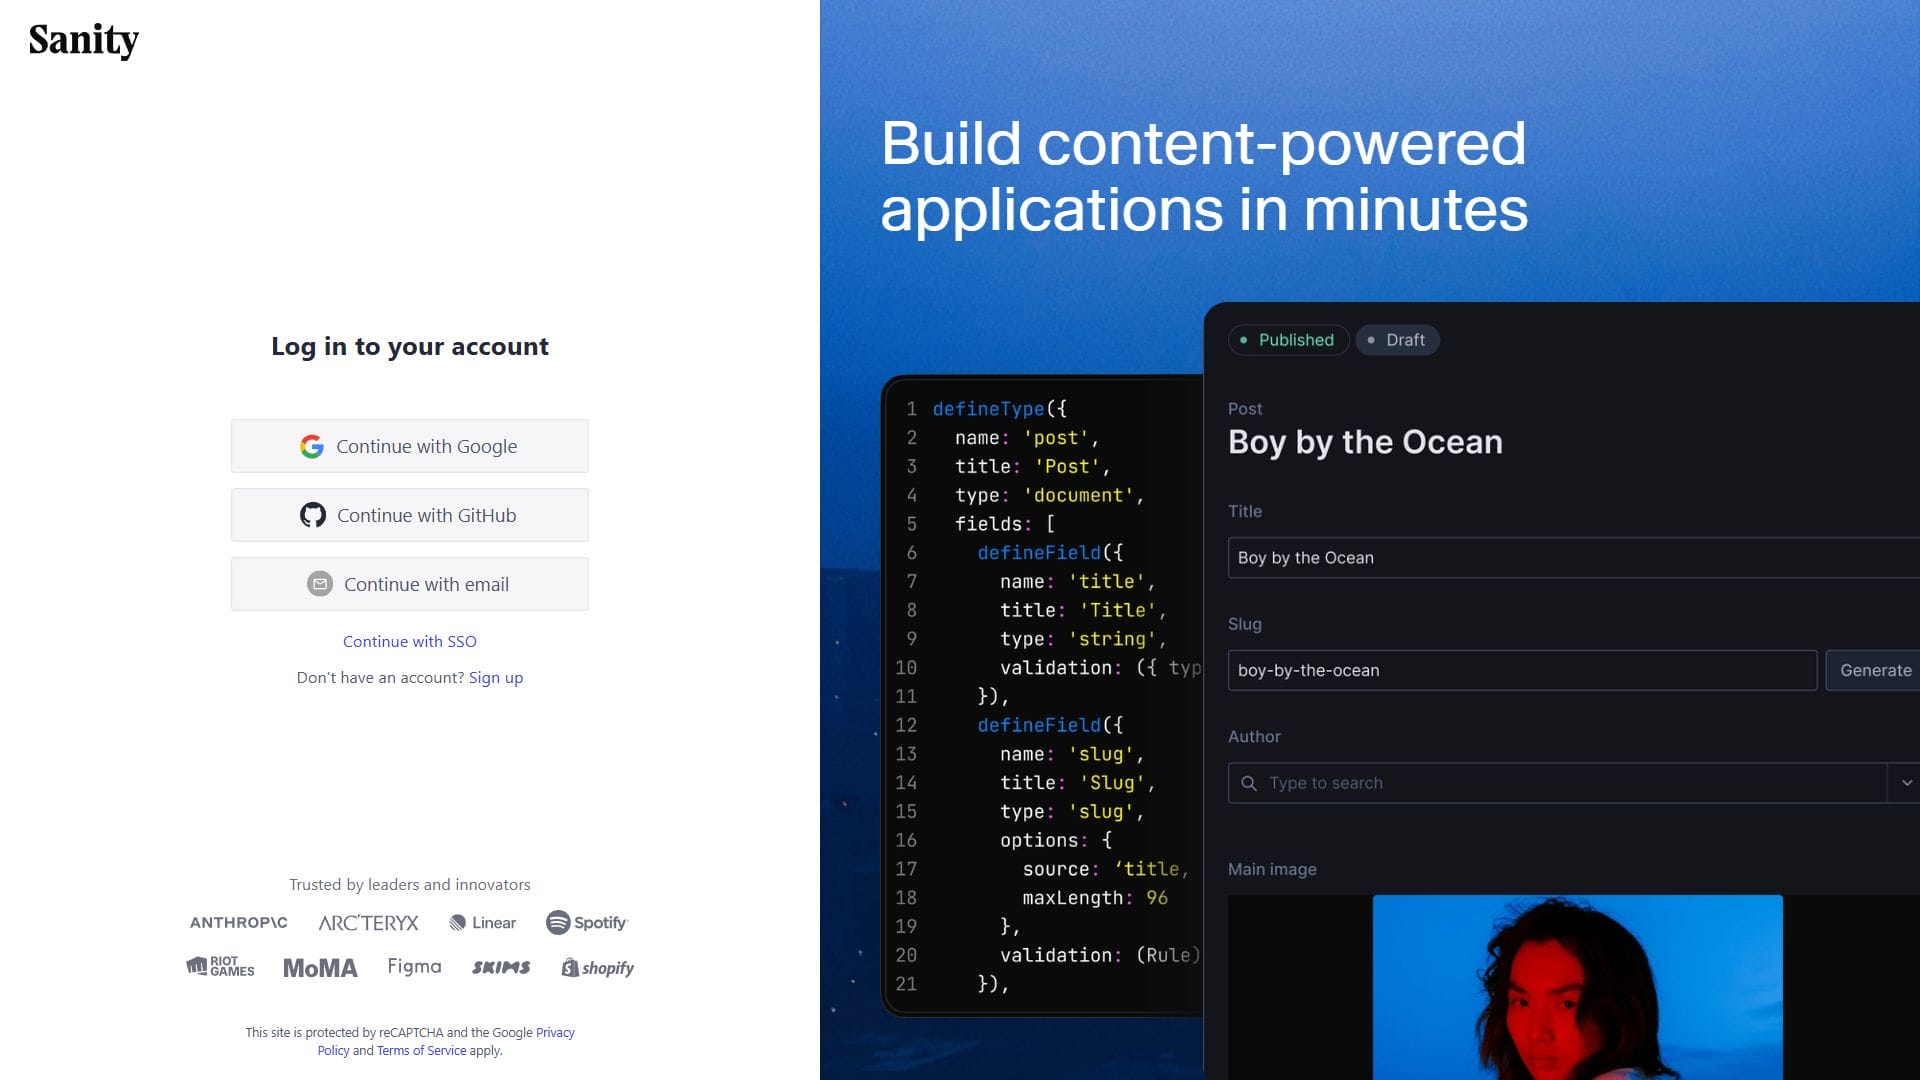Click the Google logo icon

(x=312, y=446)
